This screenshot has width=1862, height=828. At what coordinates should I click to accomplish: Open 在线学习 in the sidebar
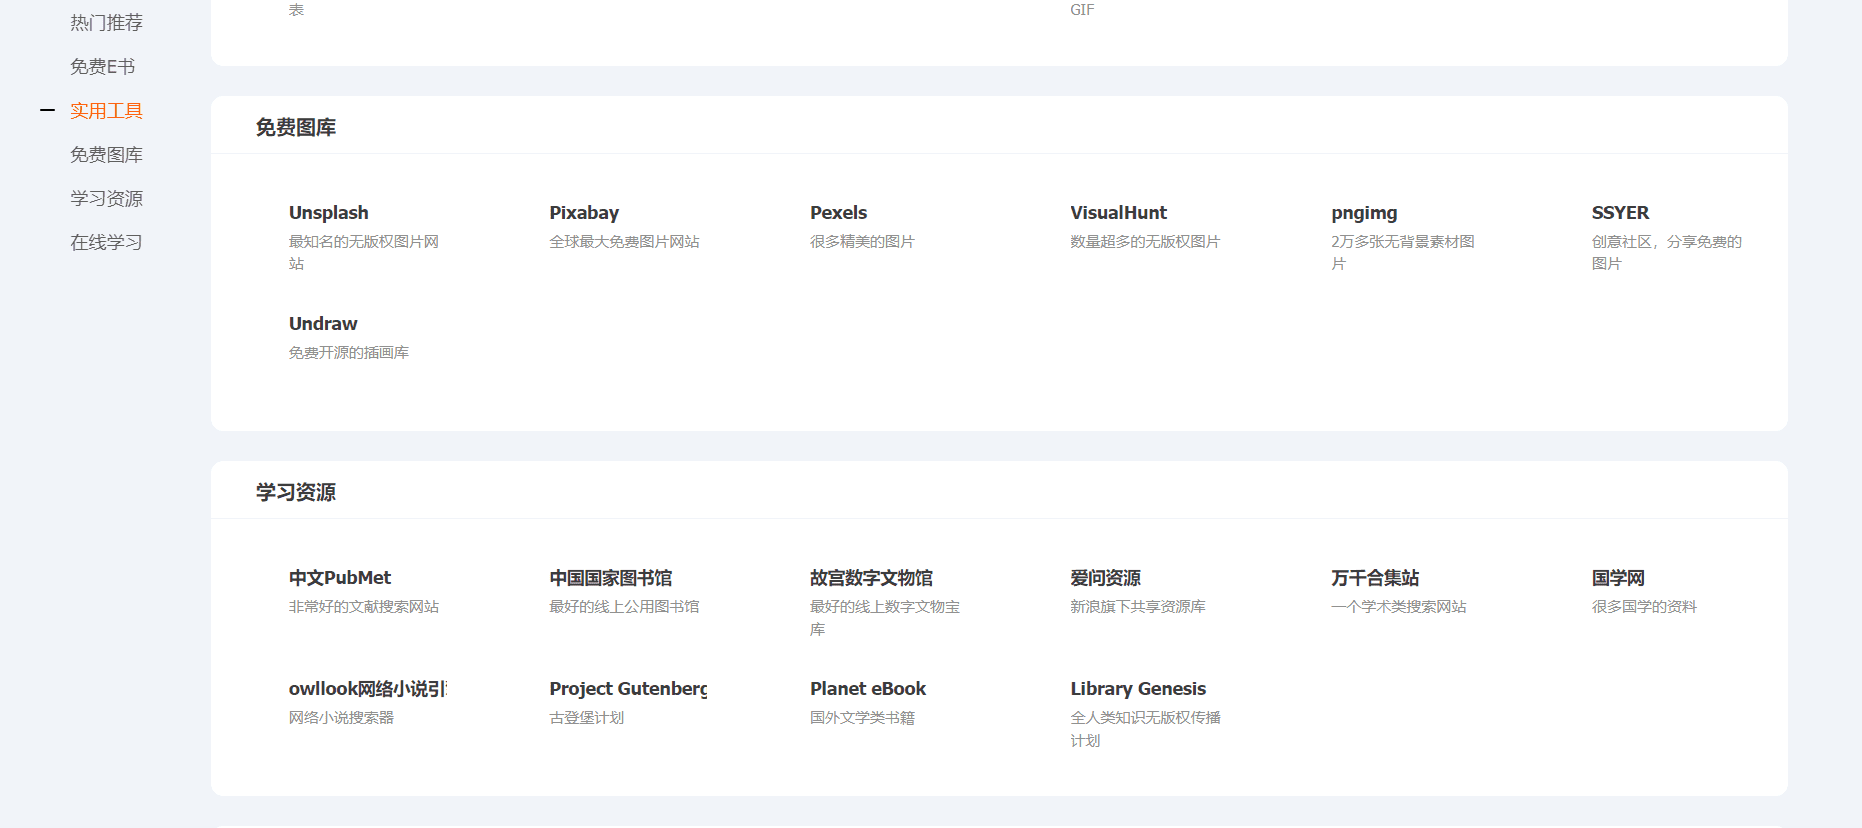coord(106,242)
